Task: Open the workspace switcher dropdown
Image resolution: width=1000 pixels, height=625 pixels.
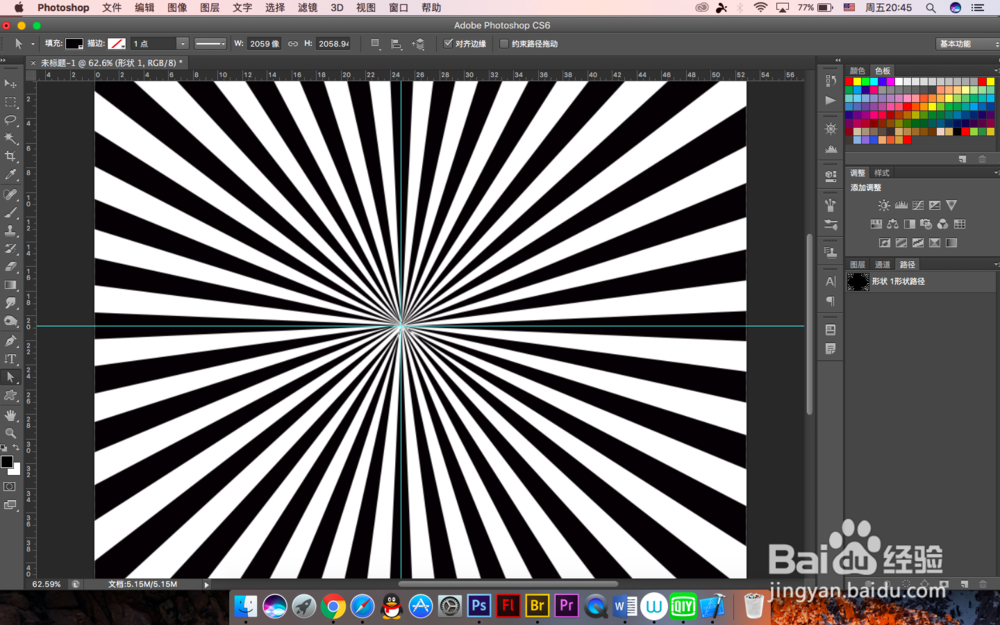Action: tap(966, 43)
